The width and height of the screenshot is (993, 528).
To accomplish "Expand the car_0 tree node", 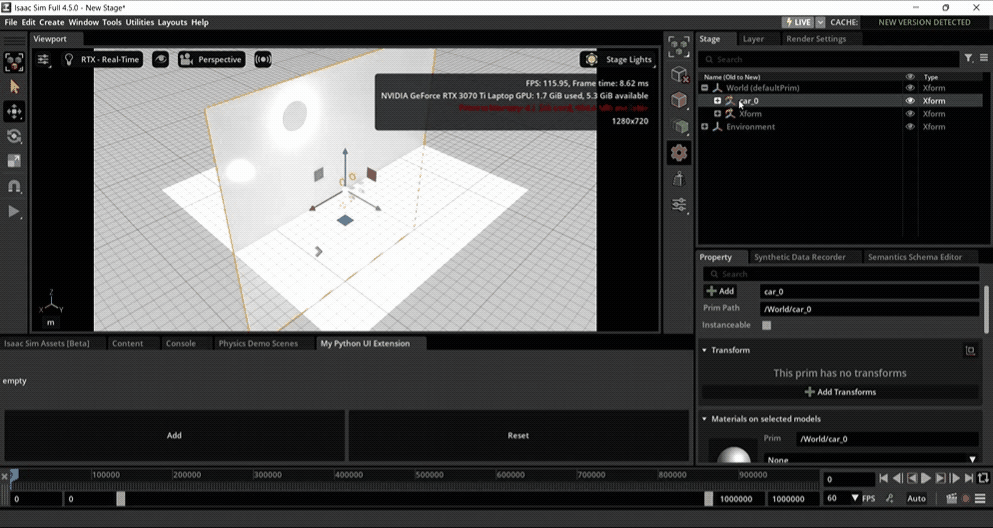I will click(717, 101).
